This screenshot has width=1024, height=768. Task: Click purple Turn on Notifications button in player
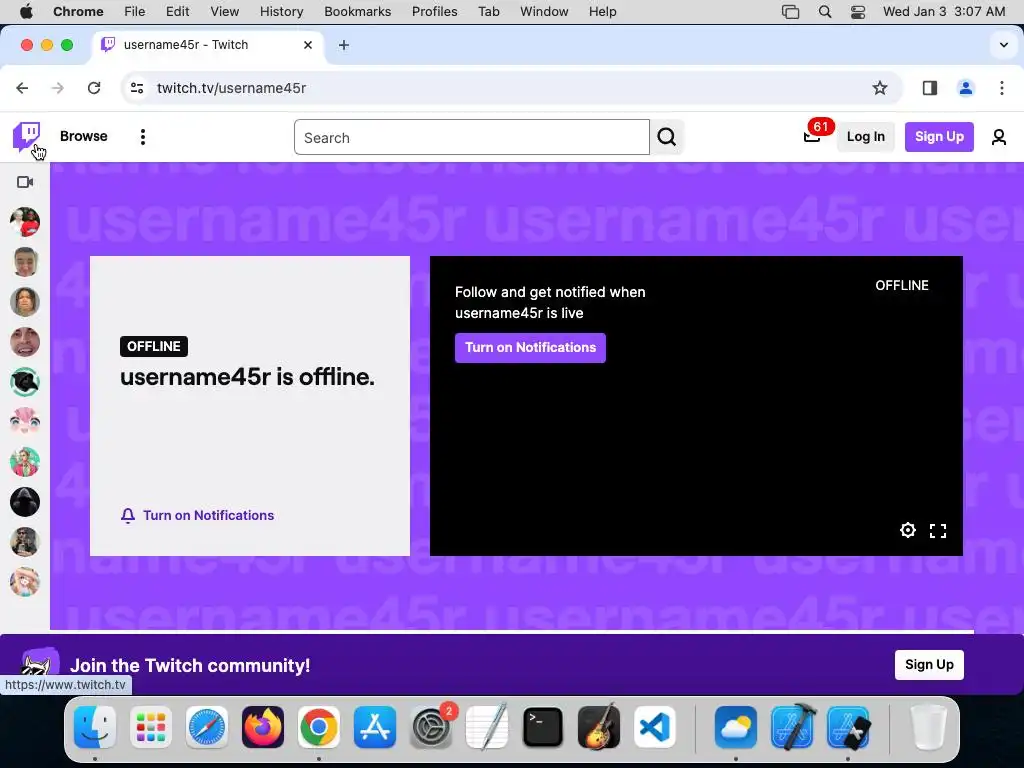(x=530, y=347)
